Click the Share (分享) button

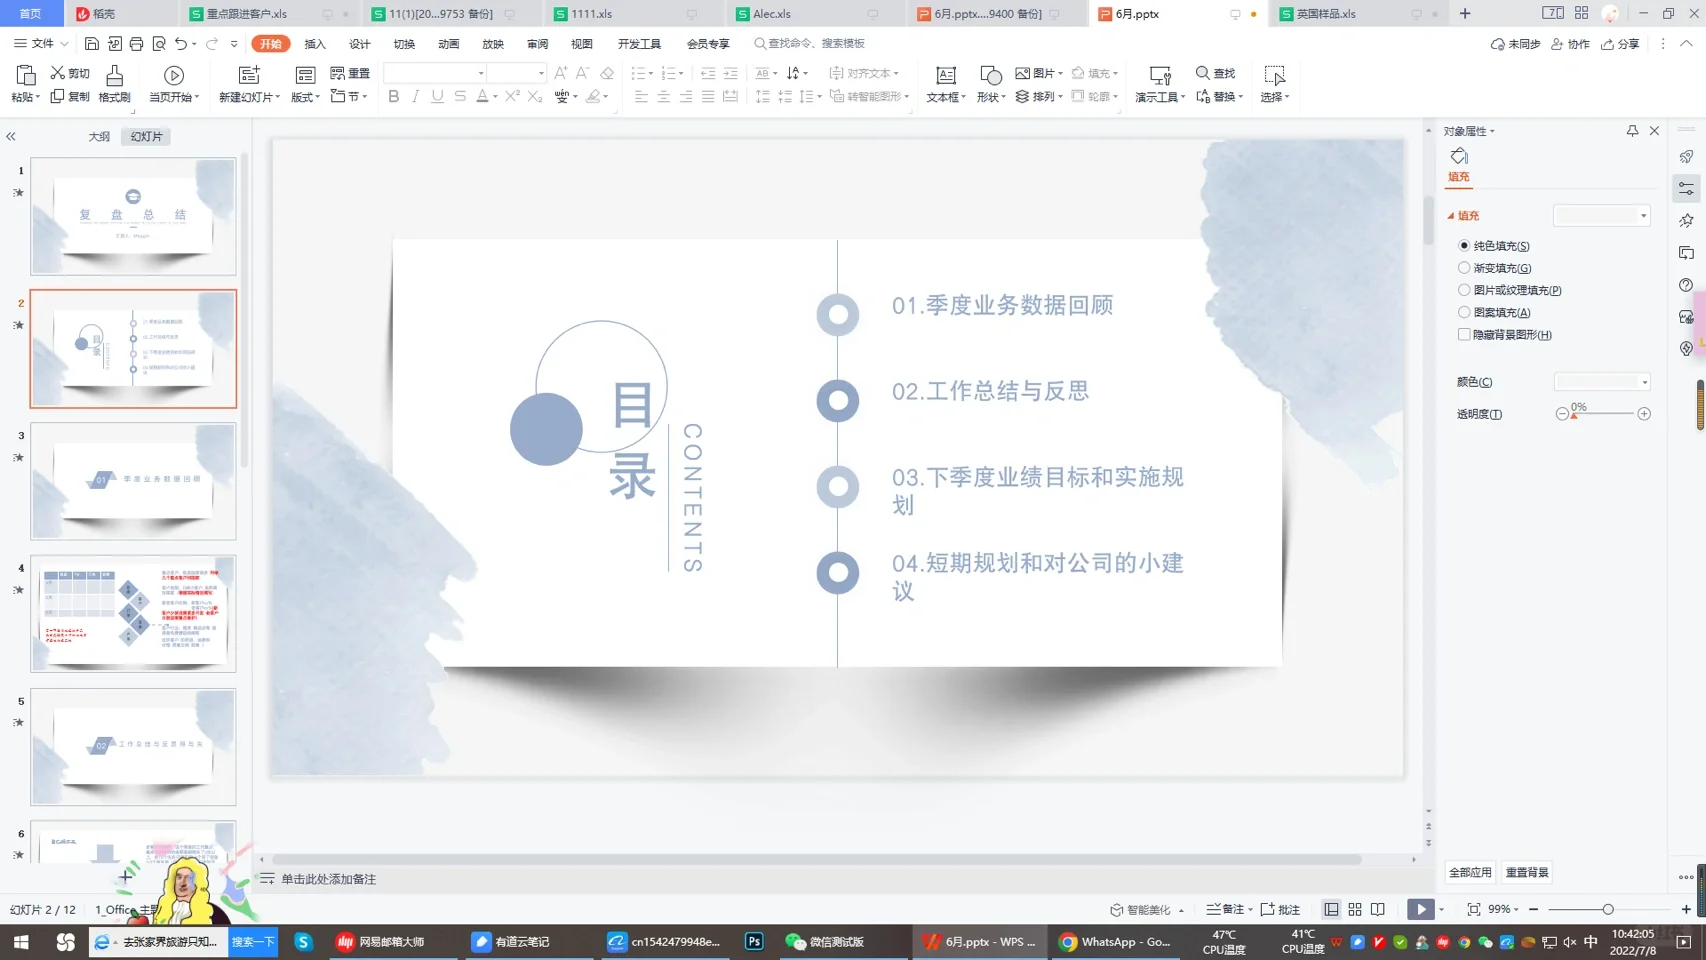coord(1620,44)
